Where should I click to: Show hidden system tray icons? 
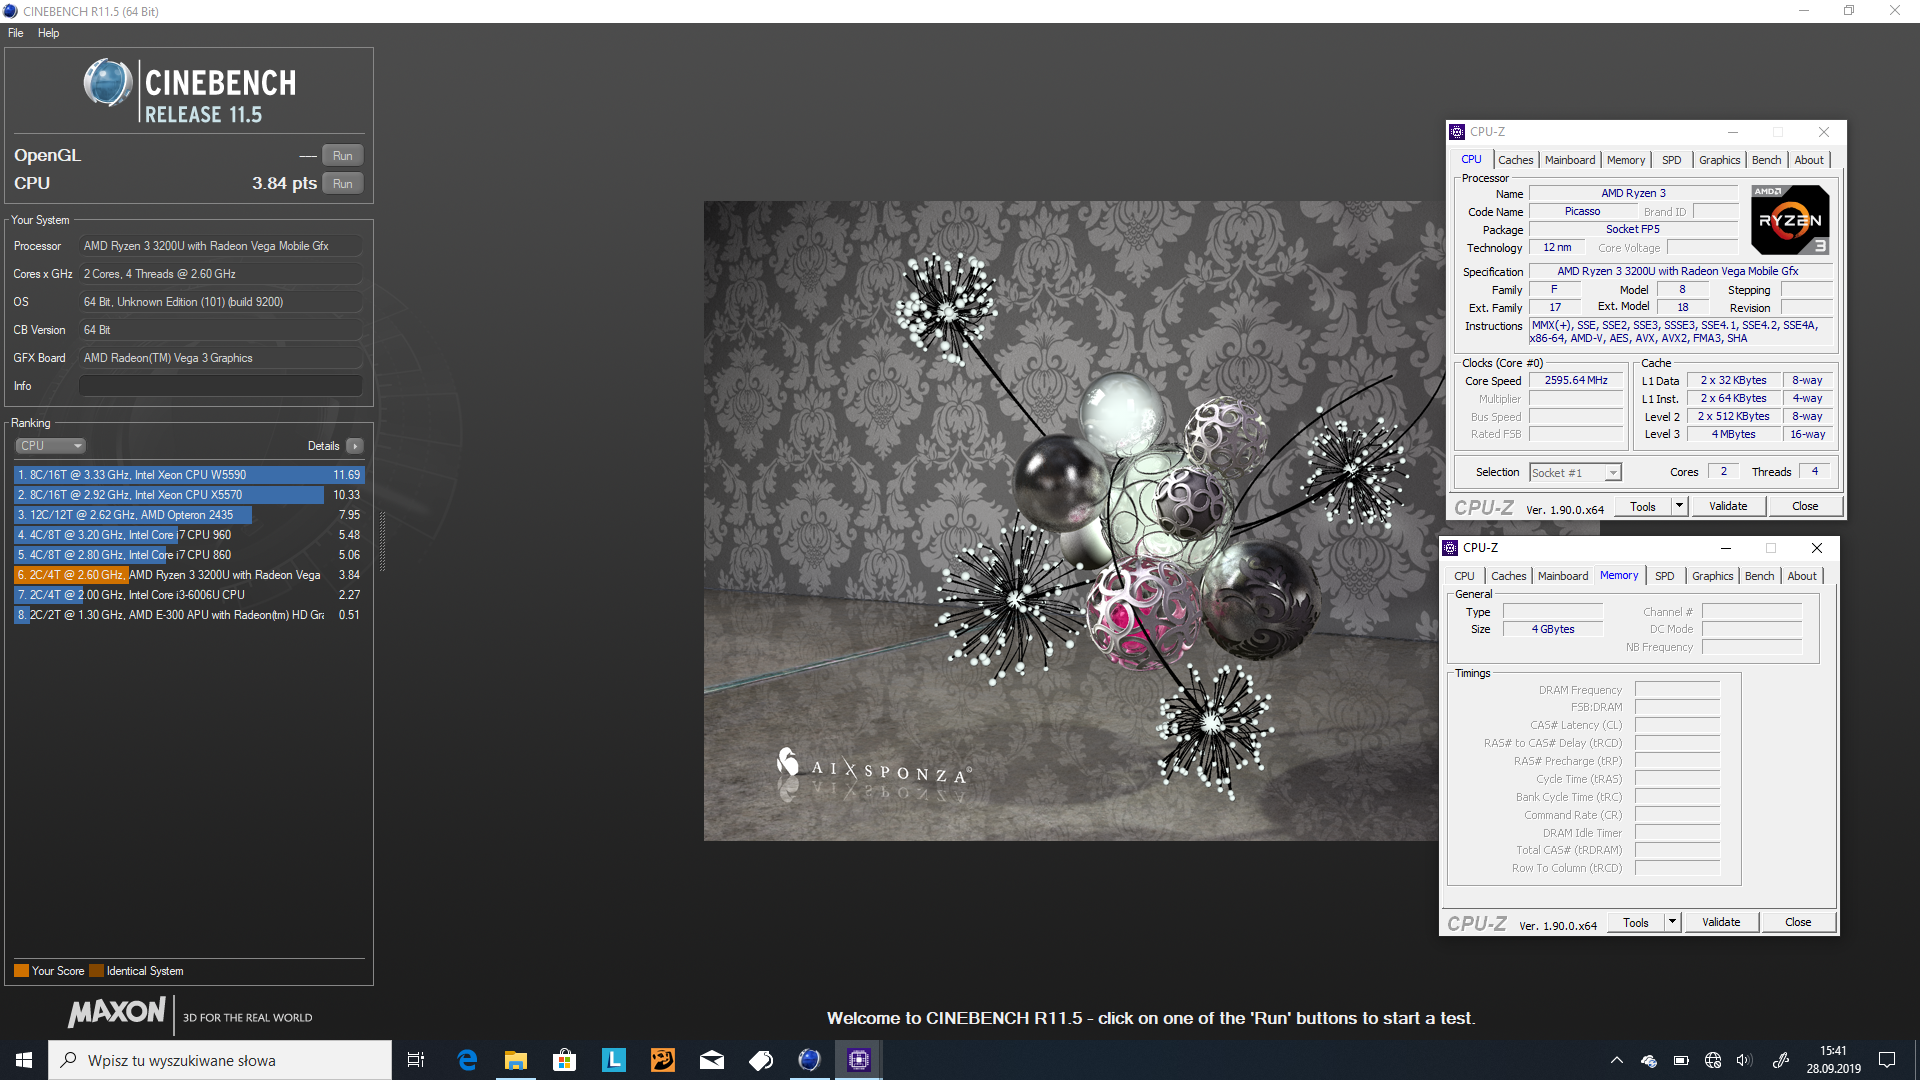pyautogui.click(x=1616, y=1060)
